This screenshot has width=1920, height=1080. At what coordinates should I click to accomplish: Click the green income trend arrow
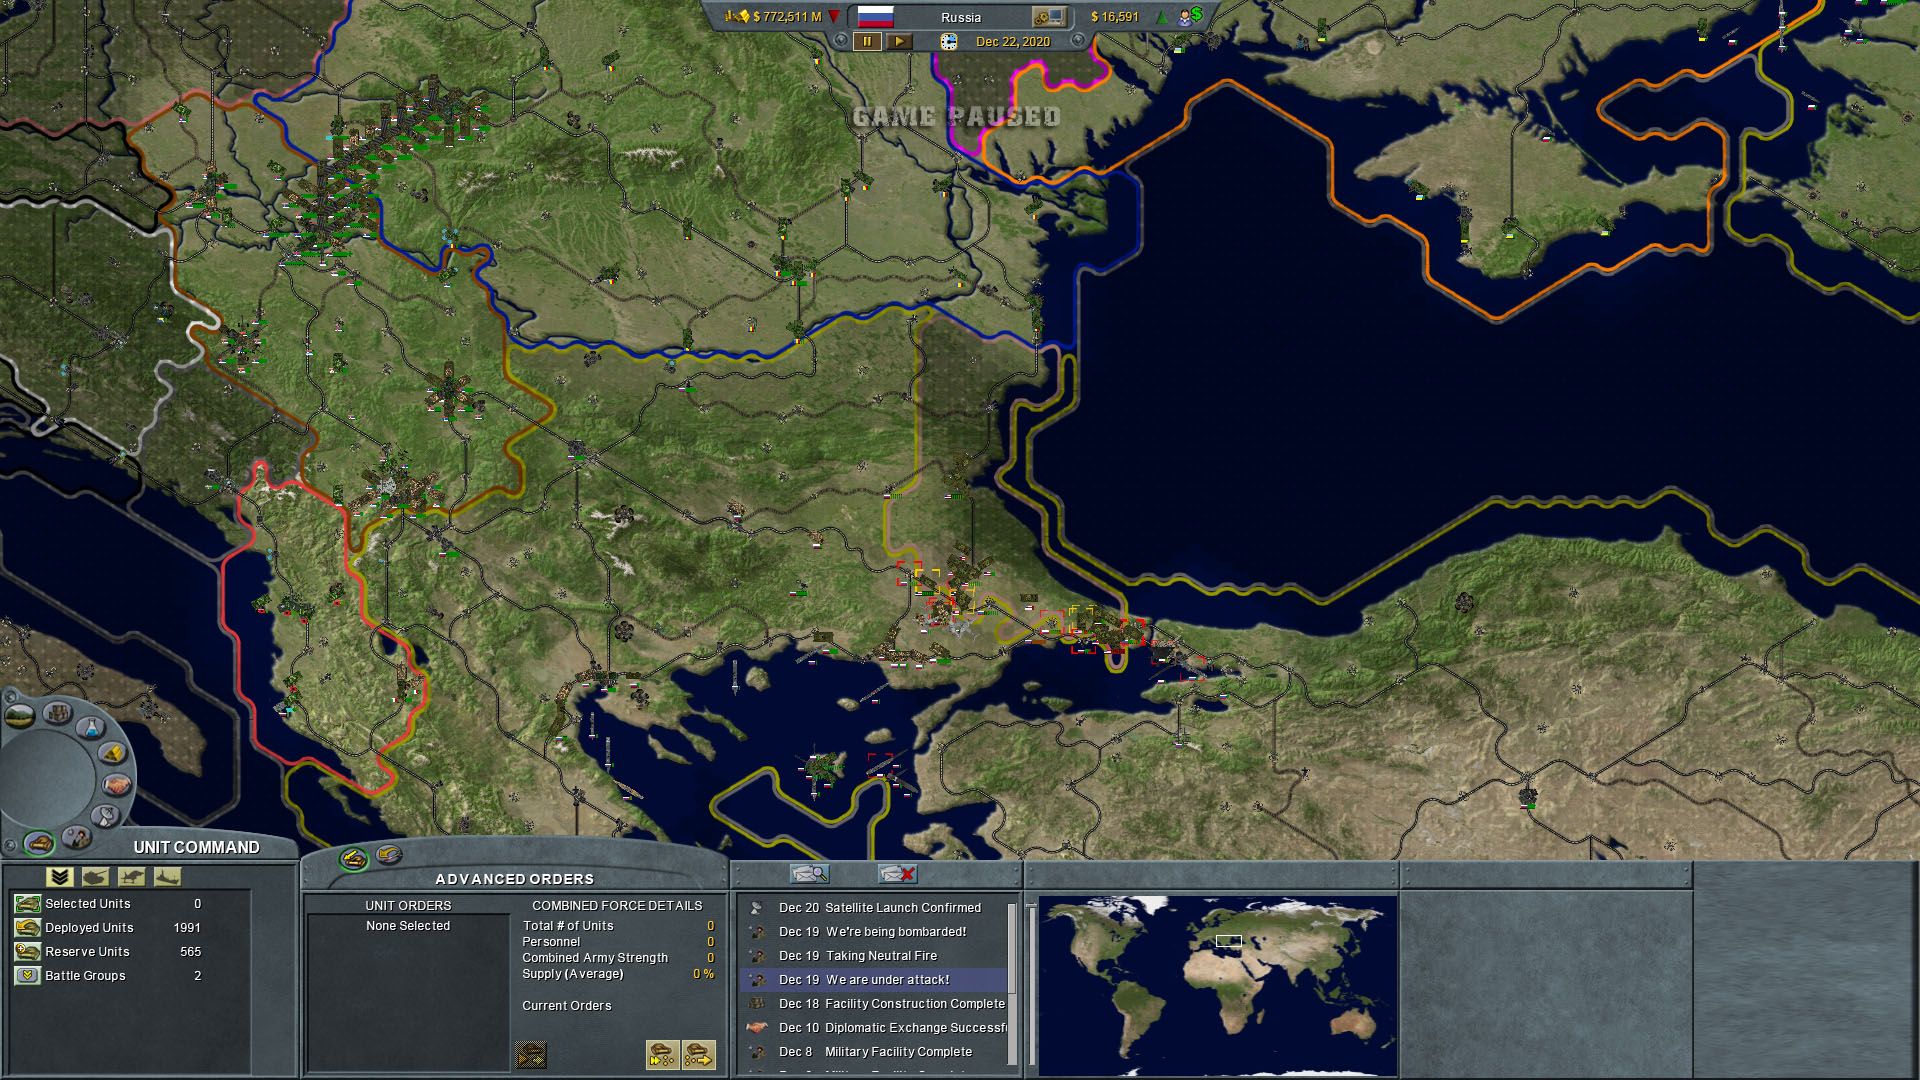(x=1162, y=17)
